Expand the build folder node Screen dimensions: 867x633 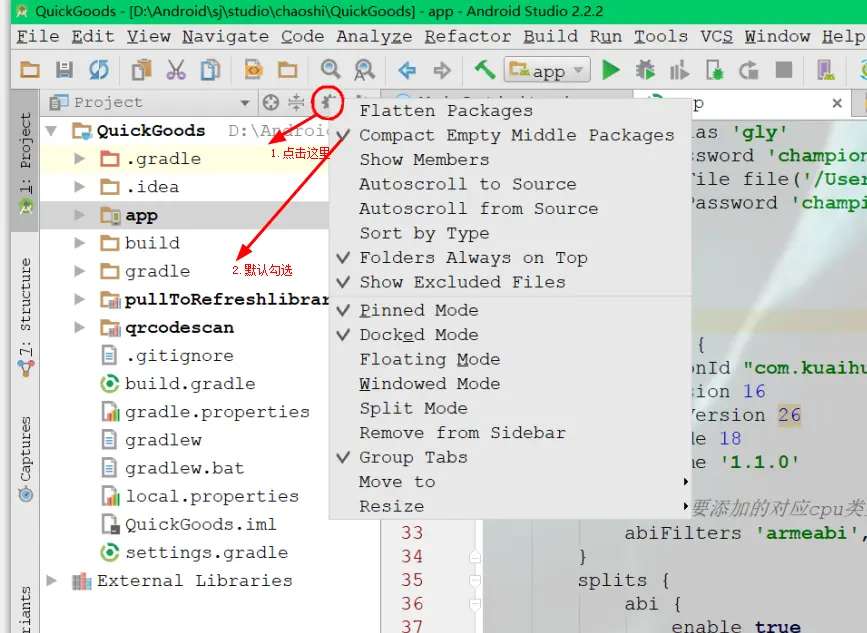[x=80, y=243]
